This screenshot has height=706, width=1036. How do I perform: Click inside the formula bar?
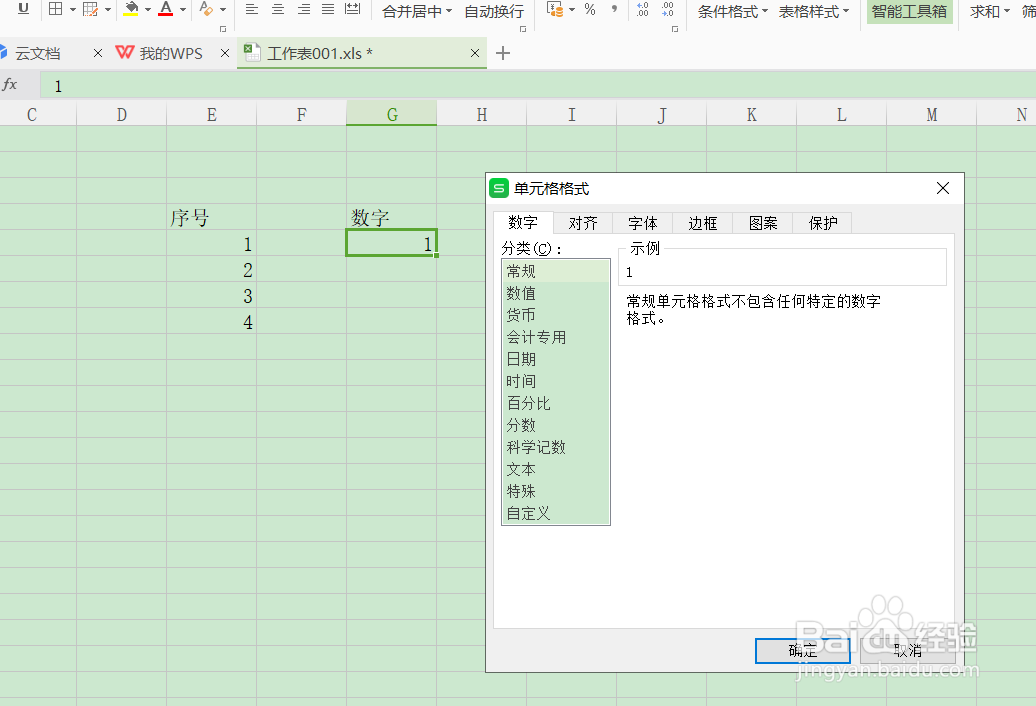coord(200,85)
